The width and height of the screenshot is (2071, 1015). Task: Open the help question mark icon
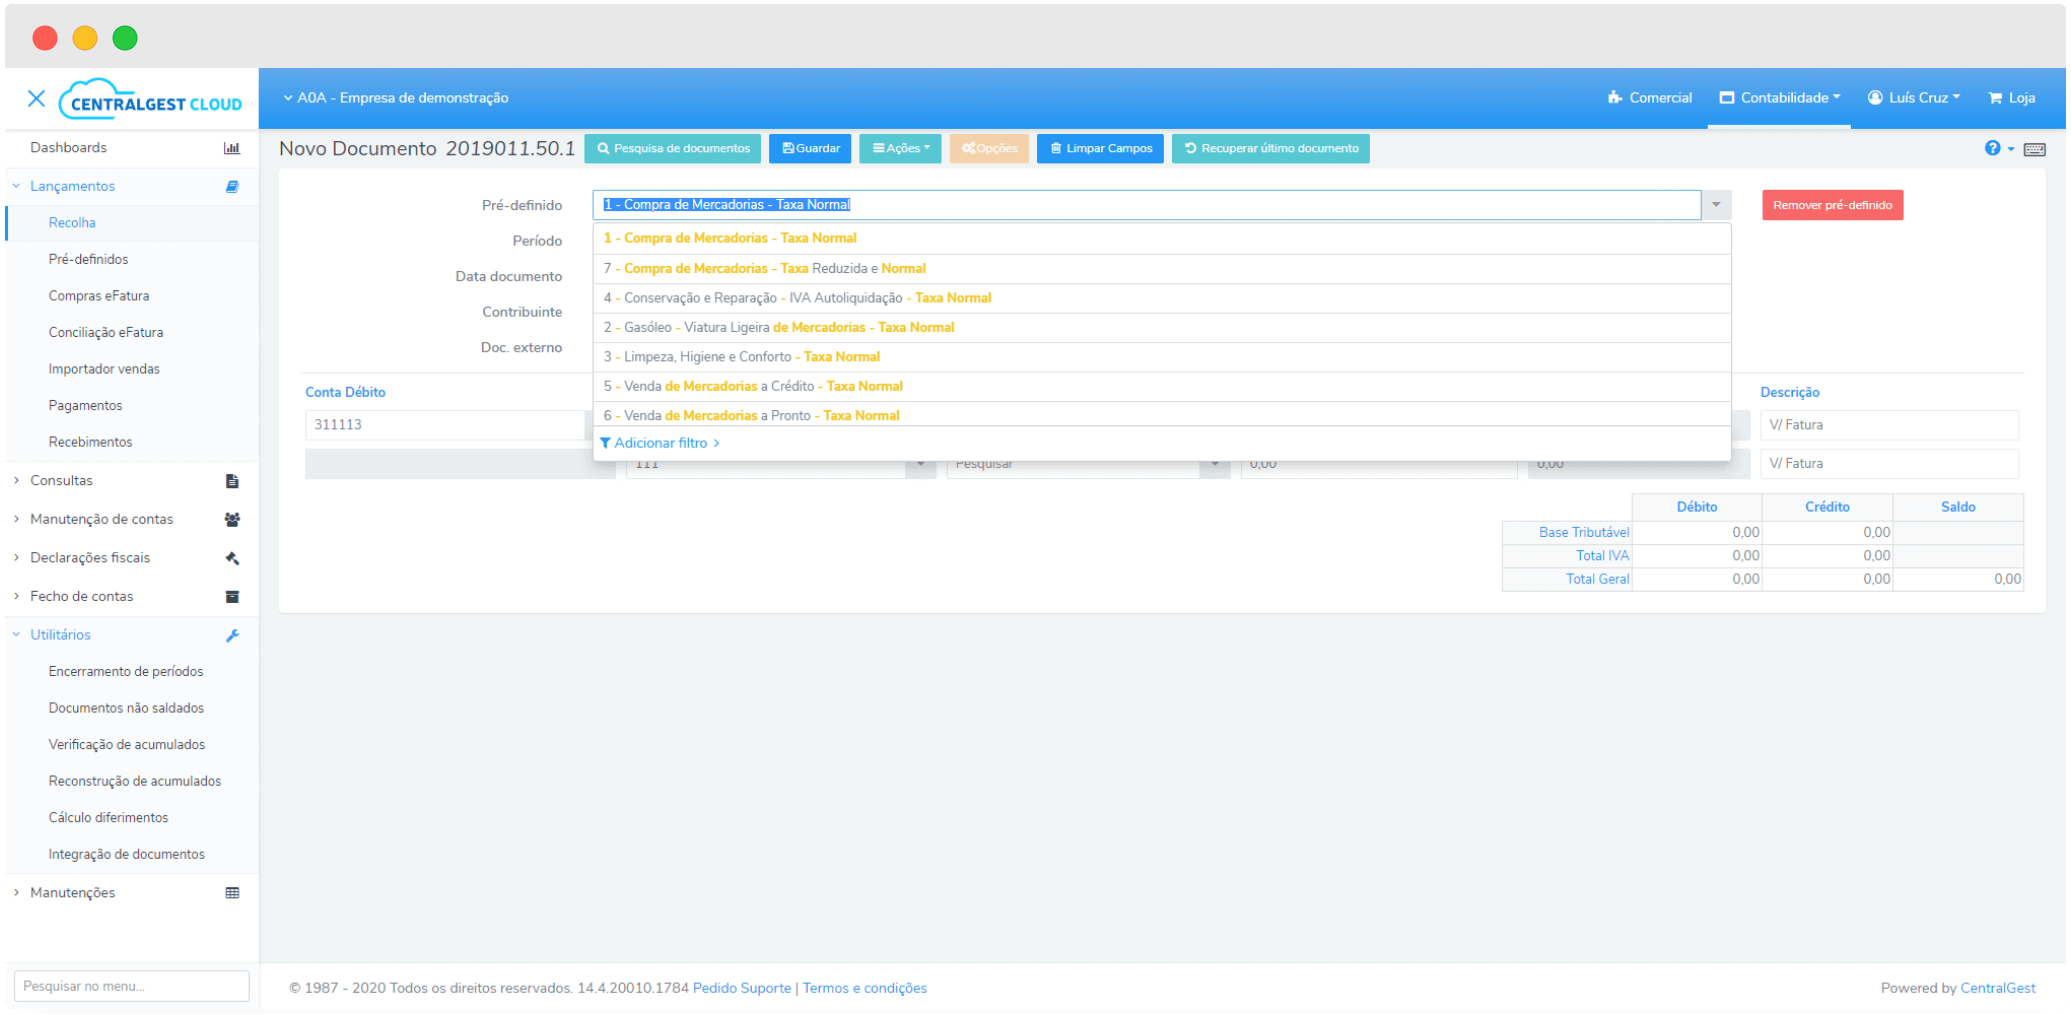click(1992, 148)
